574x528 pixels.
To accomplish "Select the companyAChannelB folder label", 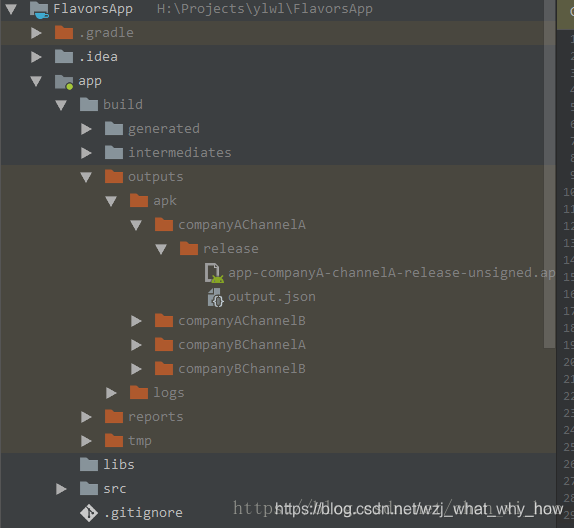I will 242,321.
